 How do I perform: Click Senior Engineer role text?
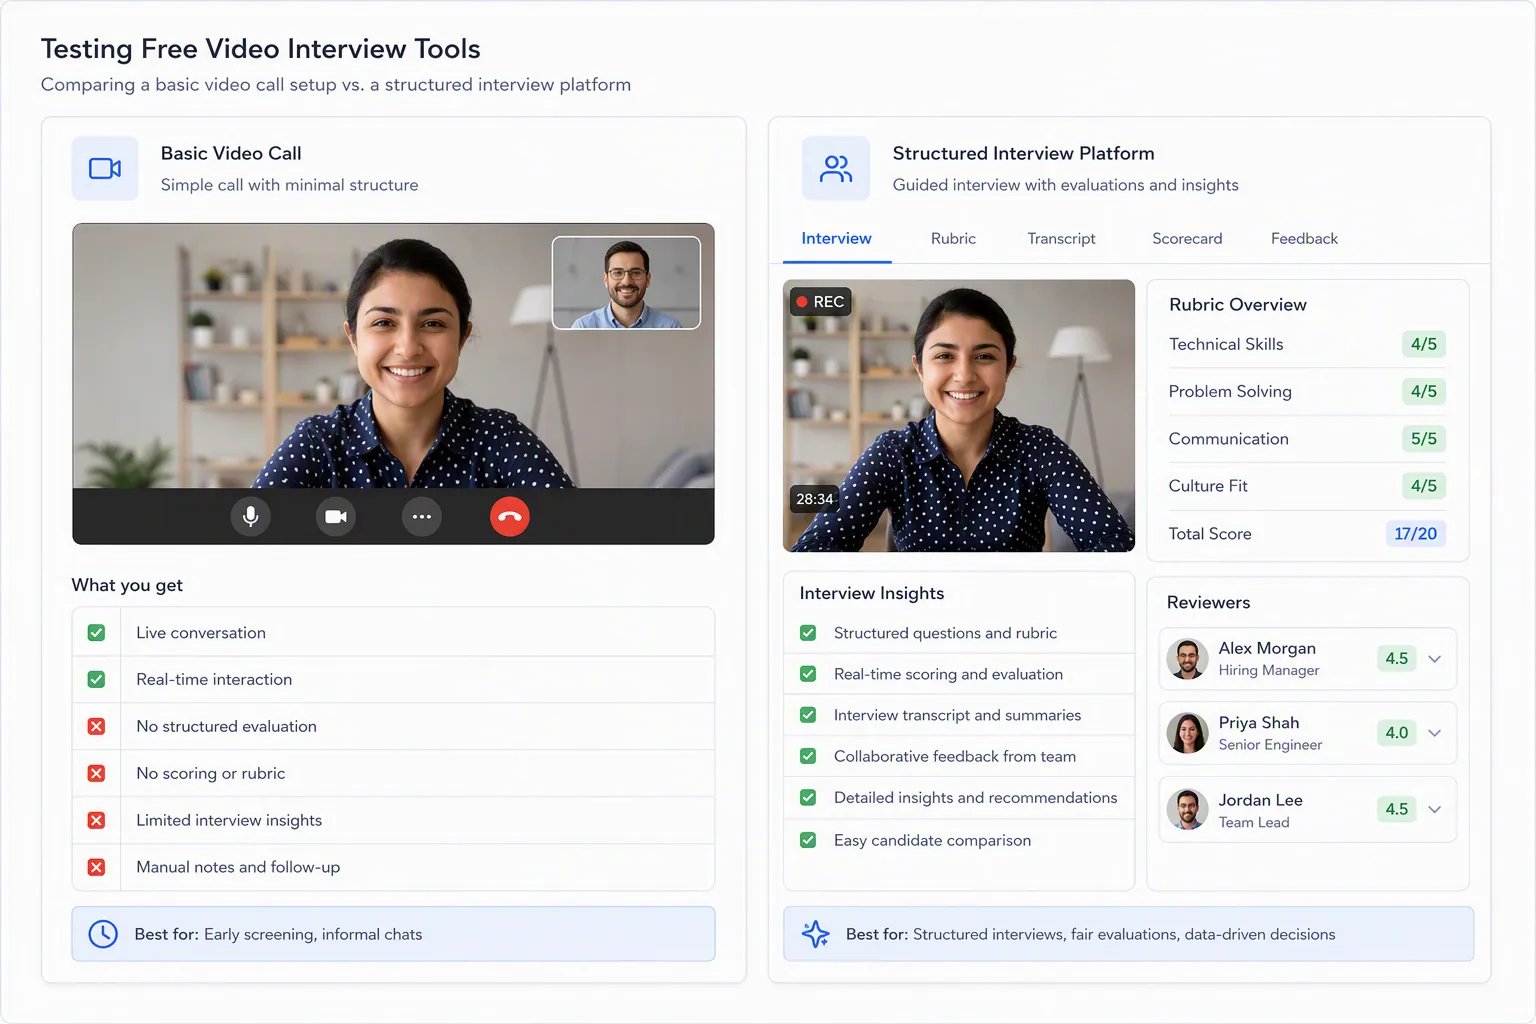click(1270, 745)
